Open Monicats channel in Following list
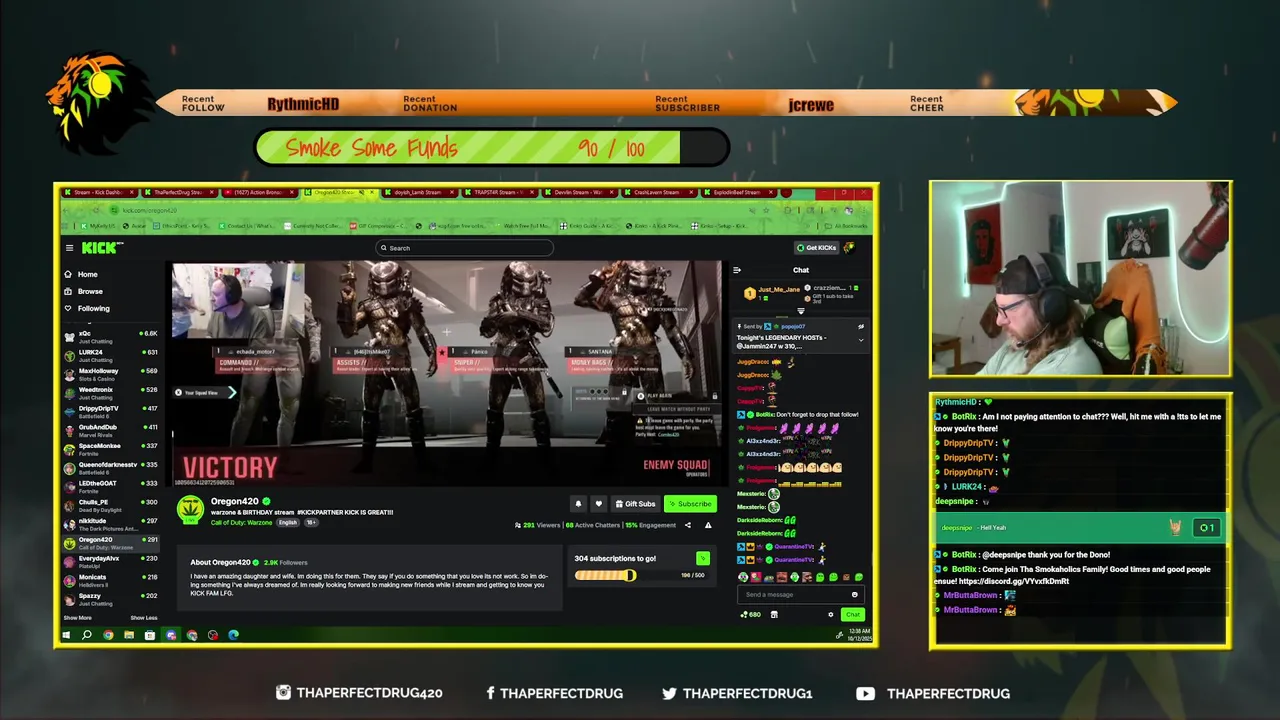The width and height of the screenshot is (1280, 720). click(x=111, y=580)
